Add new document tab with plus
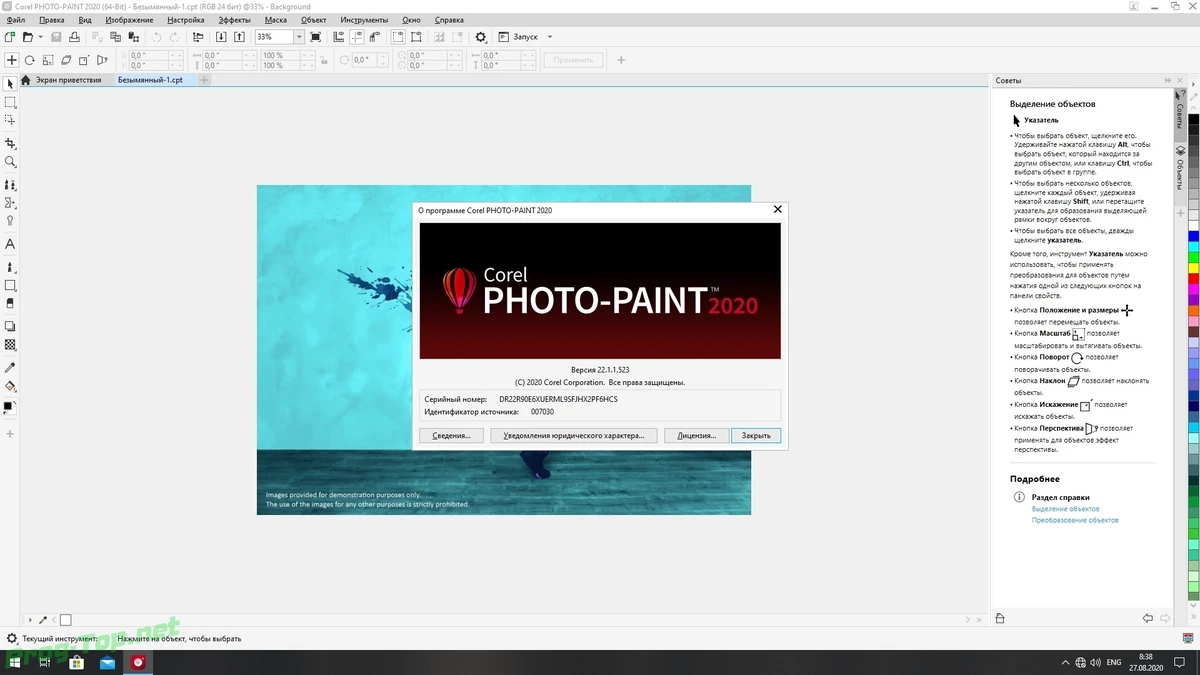1200x675 pixels. point(204,80)
